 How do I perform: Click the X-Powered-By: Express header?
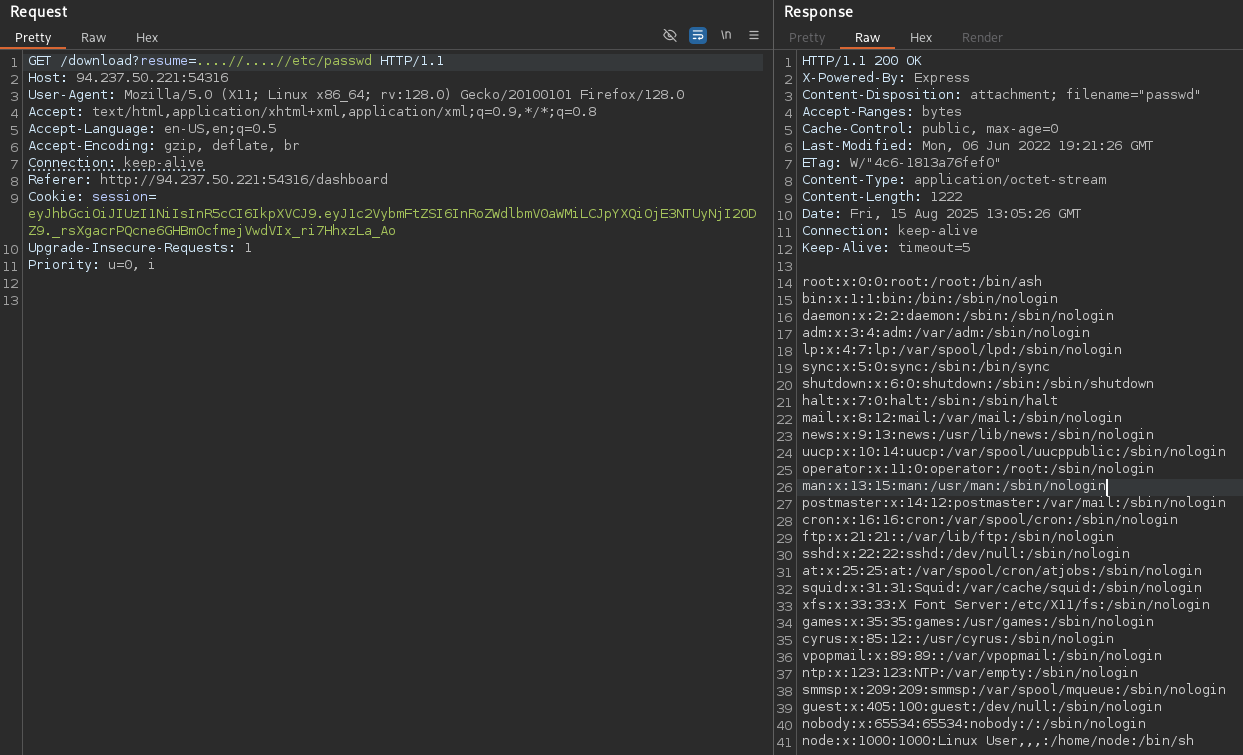[x=886, y=78]
